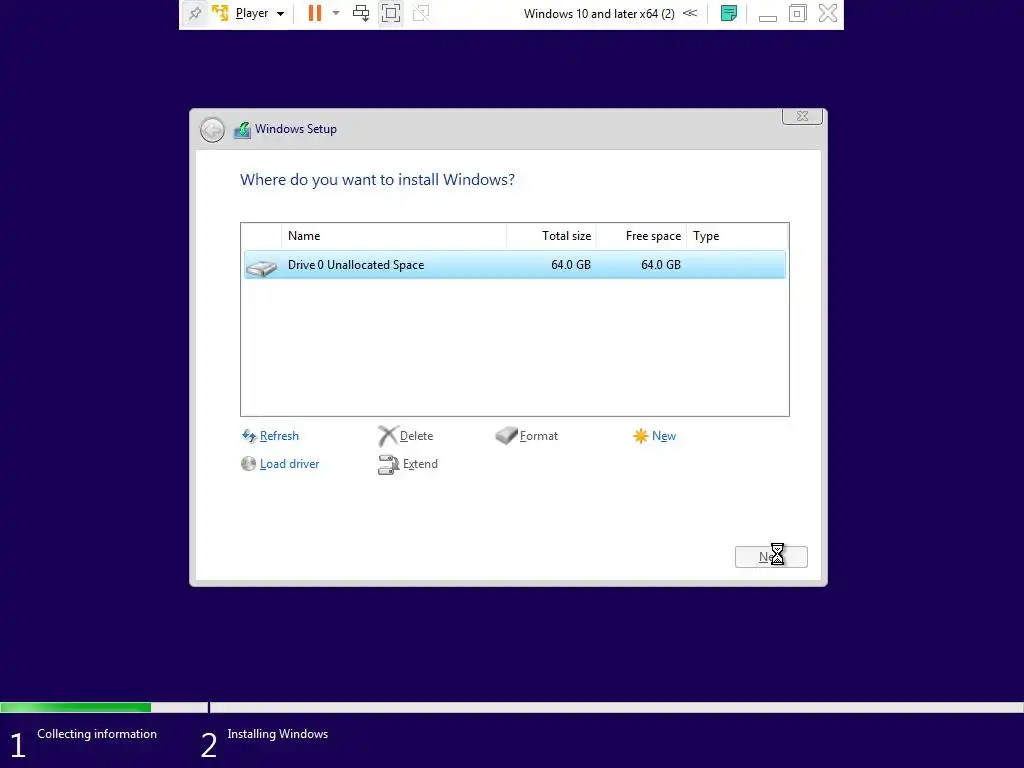Image resolution: width=1024 pixels, height=768 pixels.
Task: Pause the virtual machine
Action: click(x=314, y=13)
